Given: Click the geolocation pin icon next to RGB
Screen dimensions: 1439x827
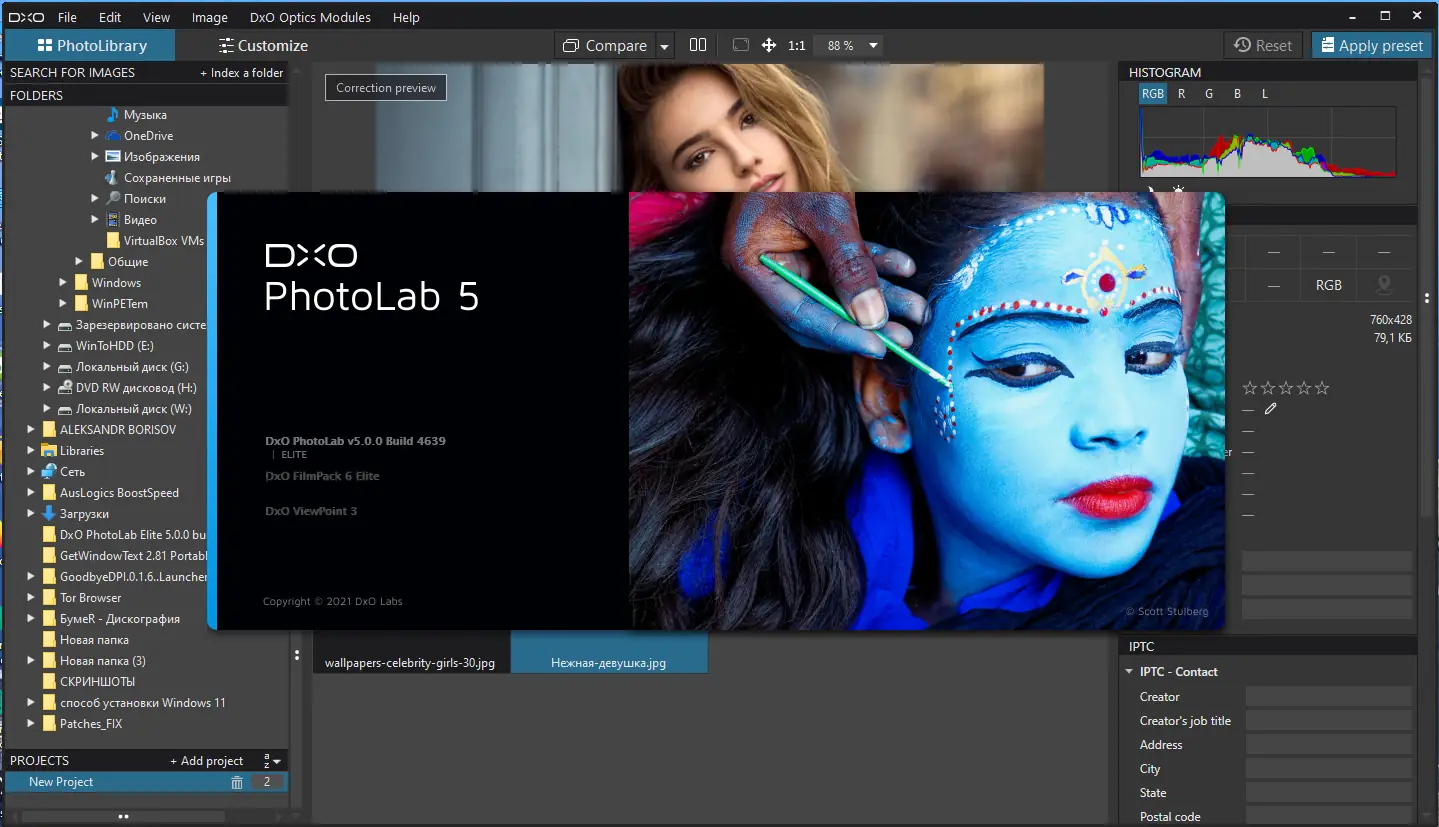Looking at the screenshot, I should pyautogui.click(x=1385, y=285).
